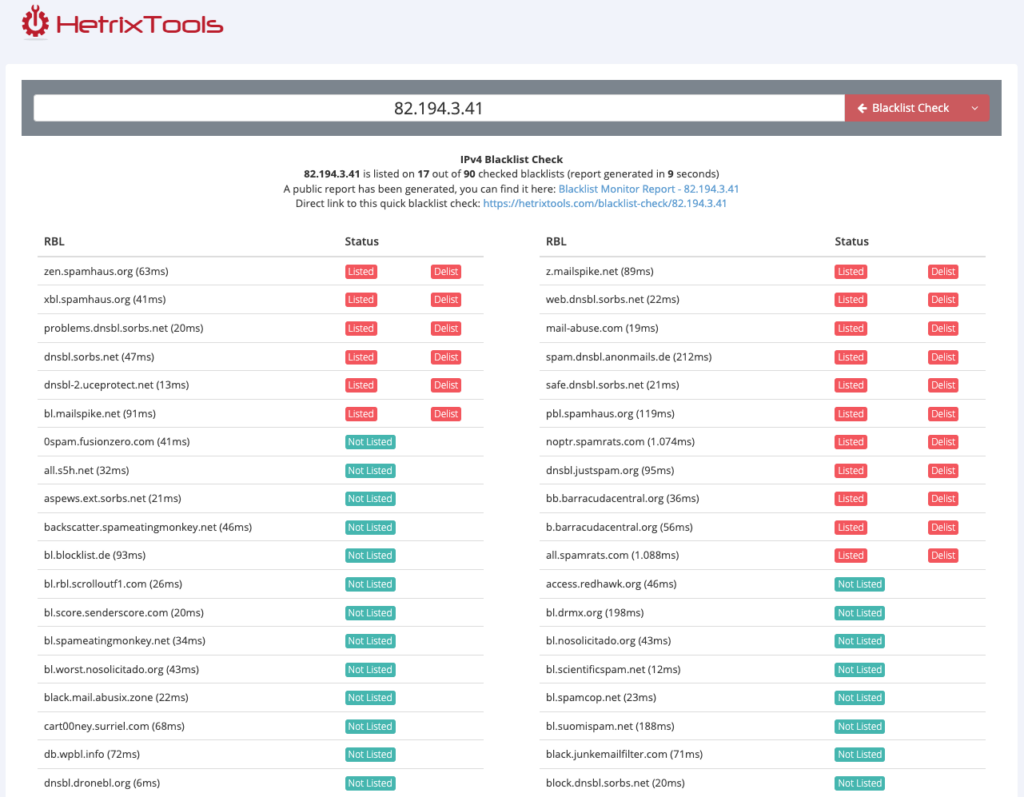Click the HetrixTools logo
The height and width of the screenshot is (797, 1024).
pos(122,24)
